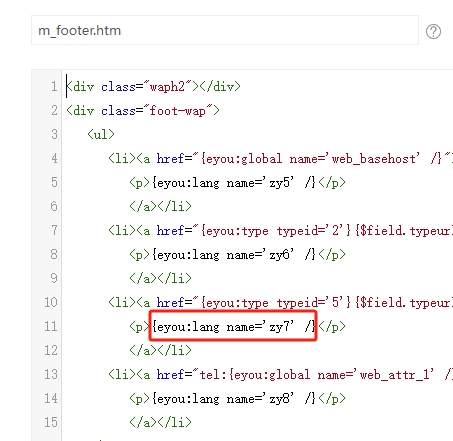Click the zy8 lang tag on line 14

pos(233,399)
